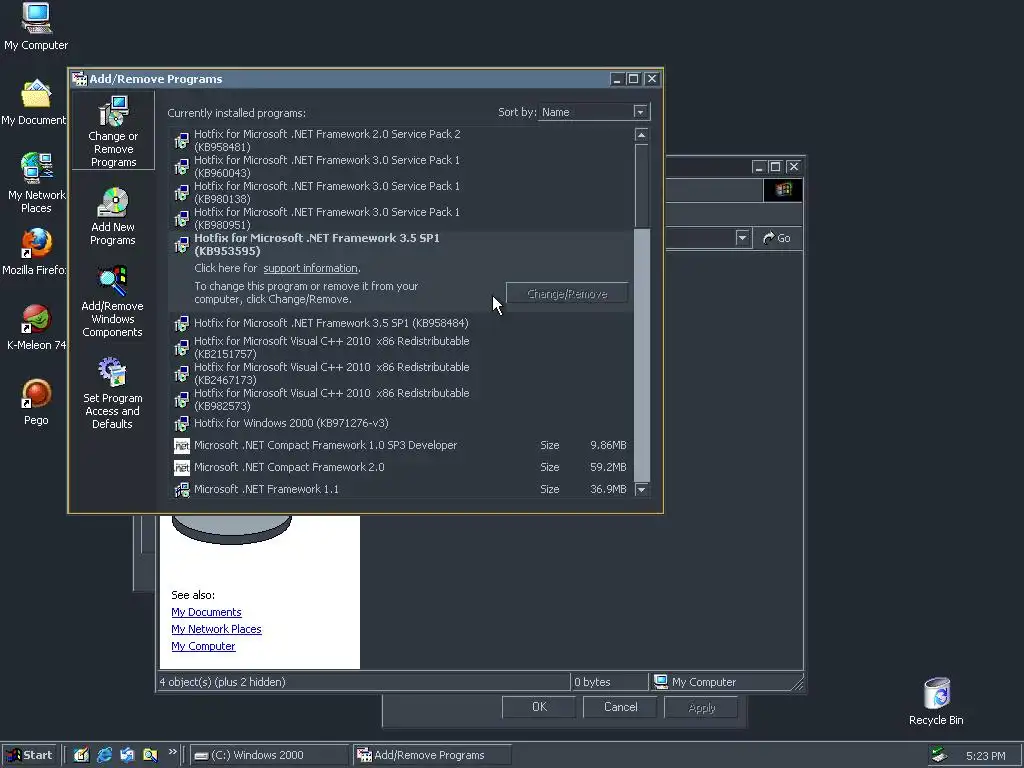Open Add New Programs in sidebar
1024x768 pixels.
[113, 216]
